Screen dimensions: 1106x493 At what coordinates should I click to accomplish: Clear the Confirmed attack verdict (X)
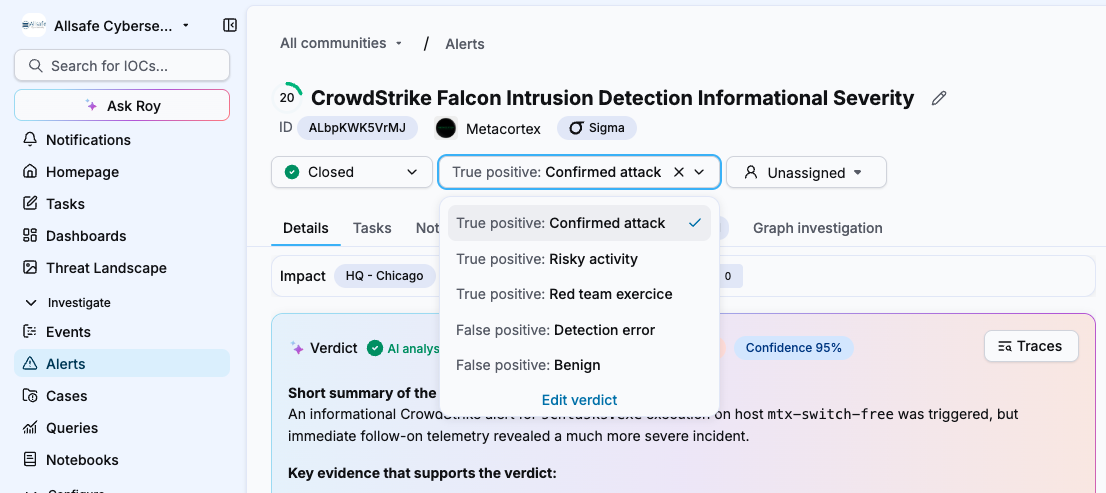click(679, 172)
